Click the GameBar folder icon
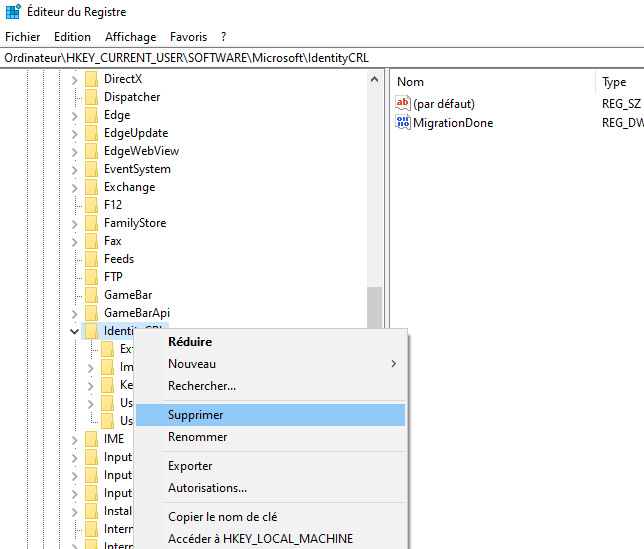Image resolution: width=644 pixels, height=549 pixels. click(x=91, y=295)
